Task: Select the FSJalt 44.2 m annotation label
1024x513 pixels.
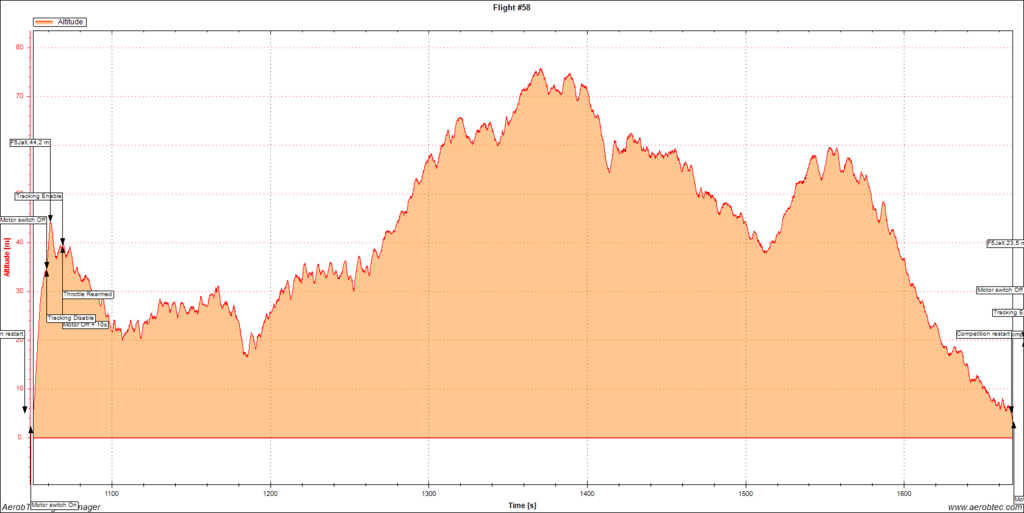Action: 29,143
